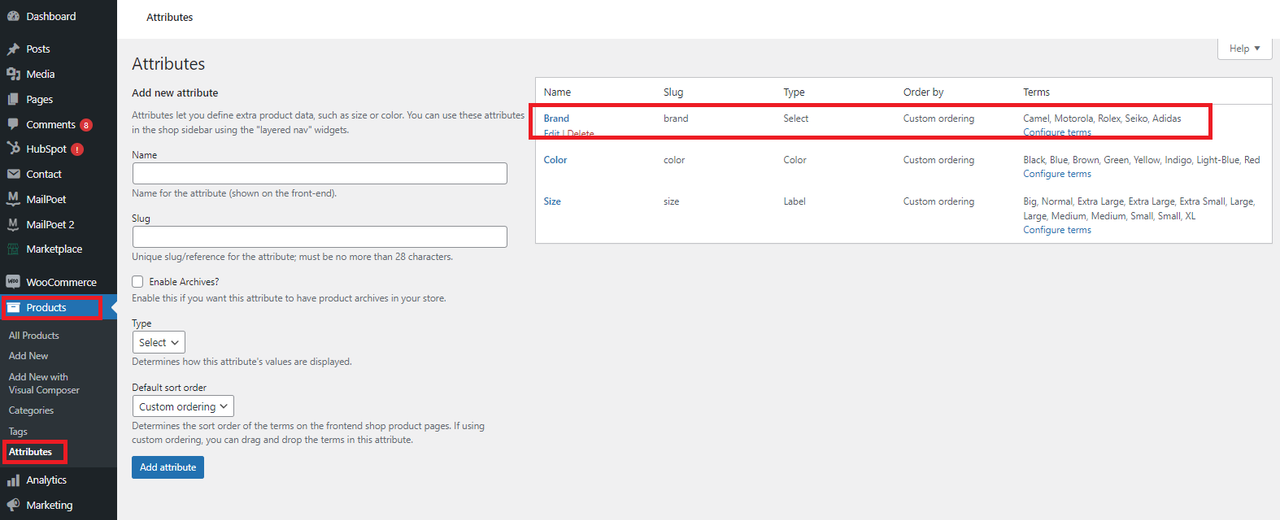The image size is (1280, 520).
Task: Click the Pages icon in sidebar
Action: pyautogui.click(x=13, y=99)
